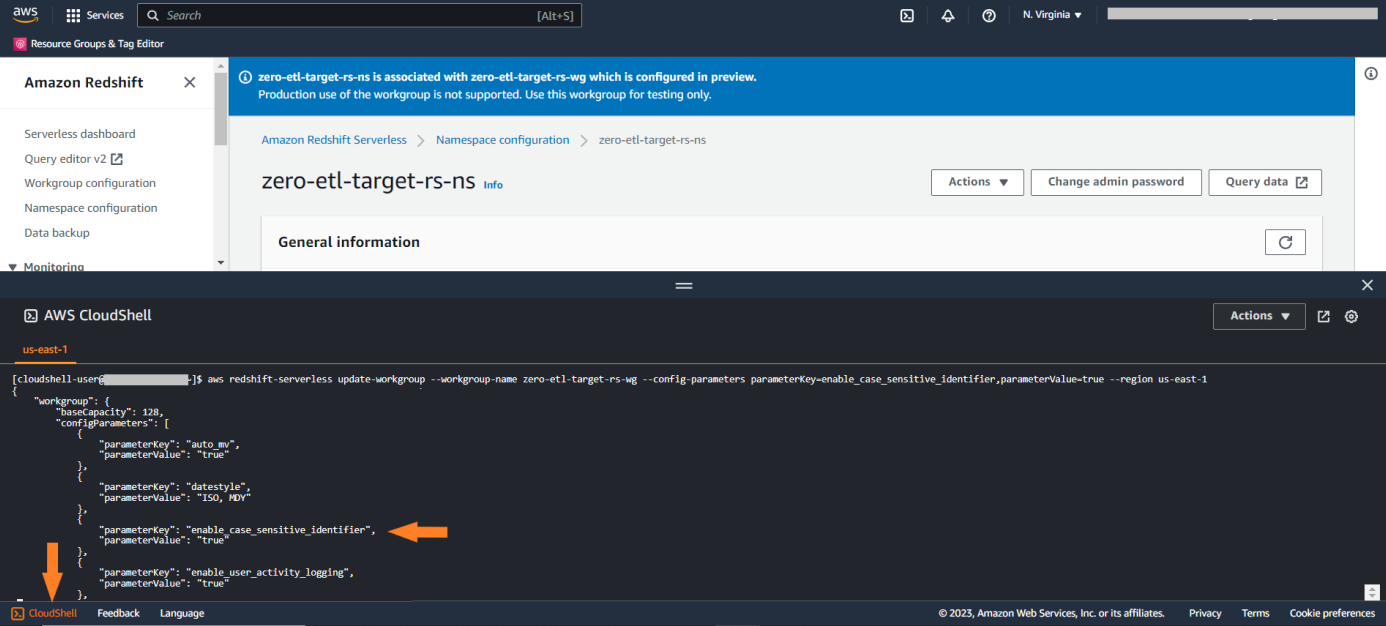Click "enable_case_sensitive_identifier" in terminal output
Image resolution: width=1386 pixels, height=626 pixels.
pos(281,530)
